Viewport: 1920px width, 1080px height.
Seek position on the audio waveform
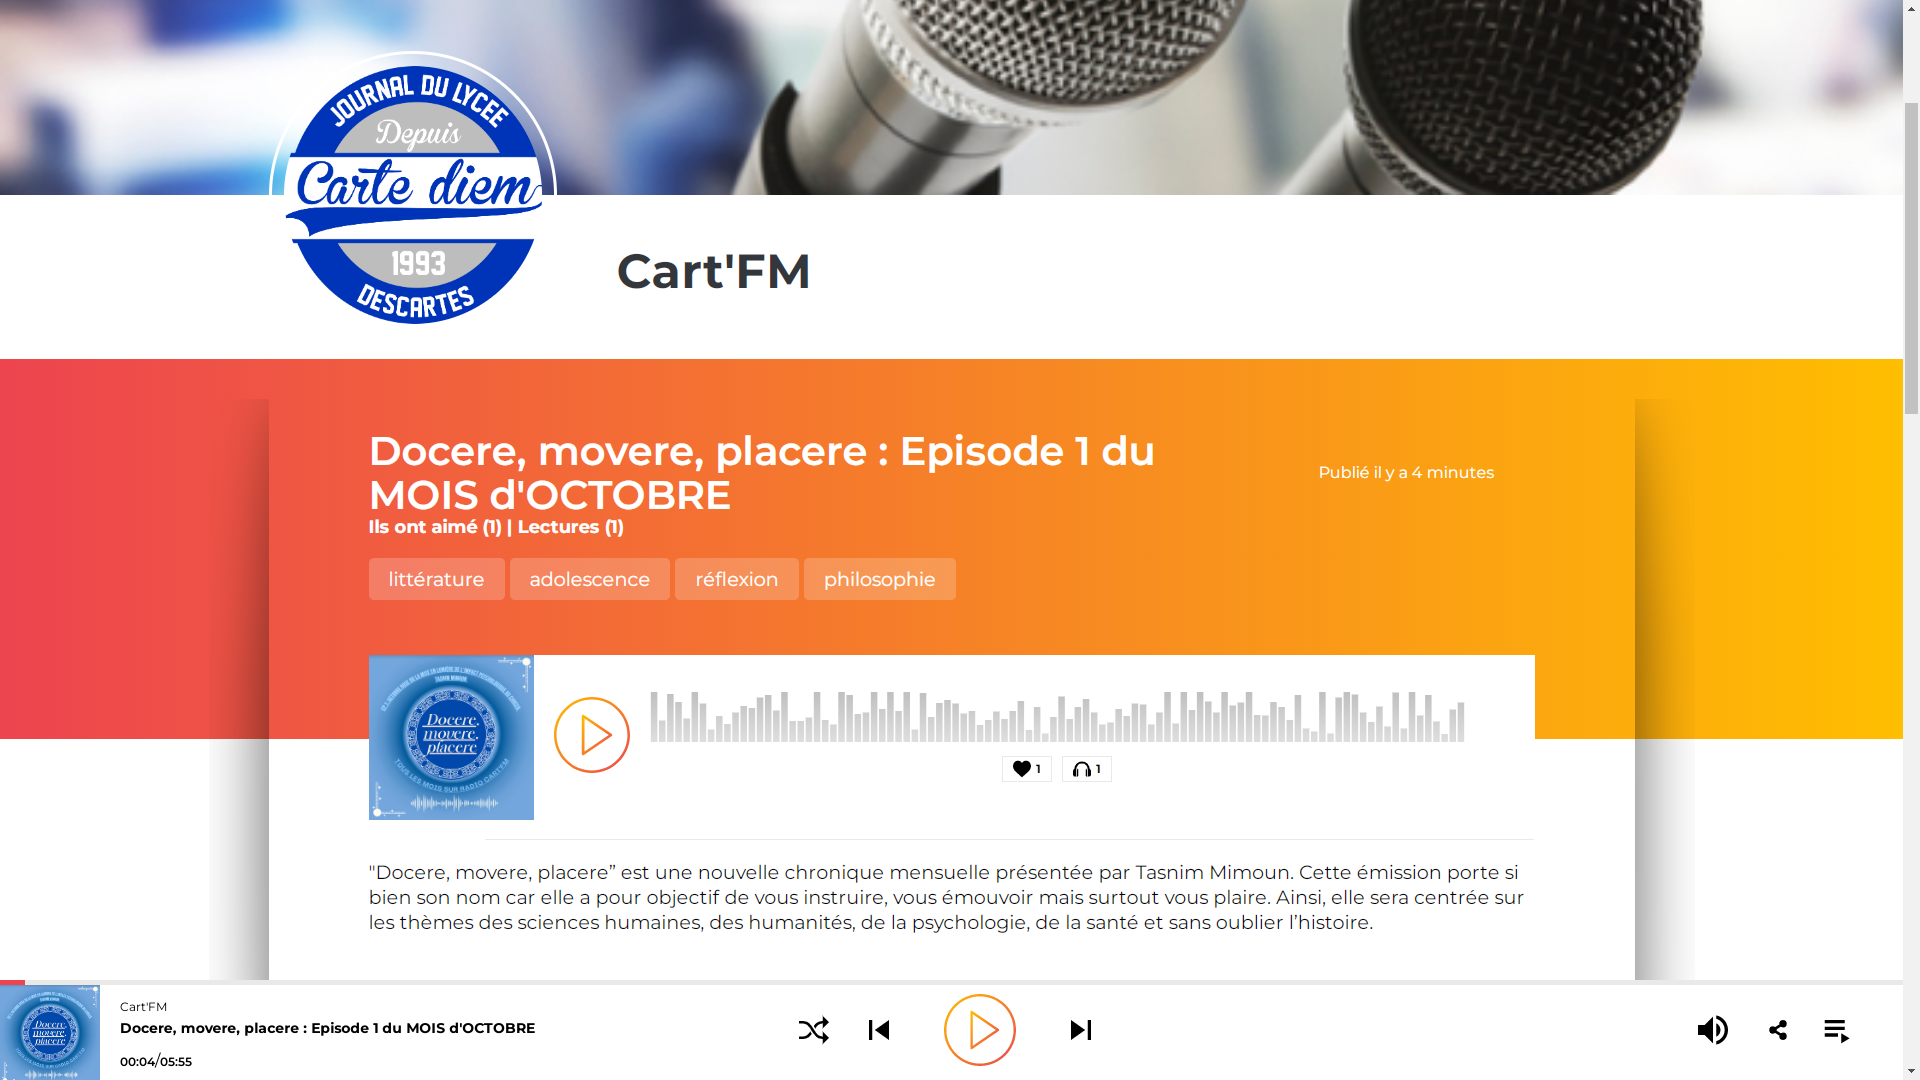pos(1055,715)
